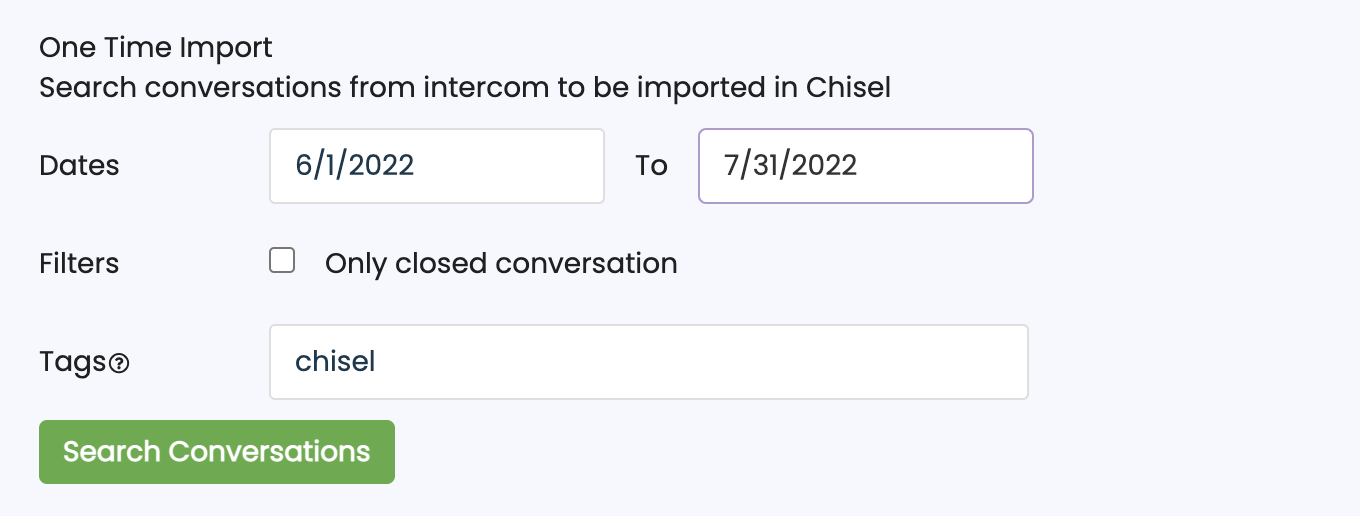Select the Filters label

[79, 264]
